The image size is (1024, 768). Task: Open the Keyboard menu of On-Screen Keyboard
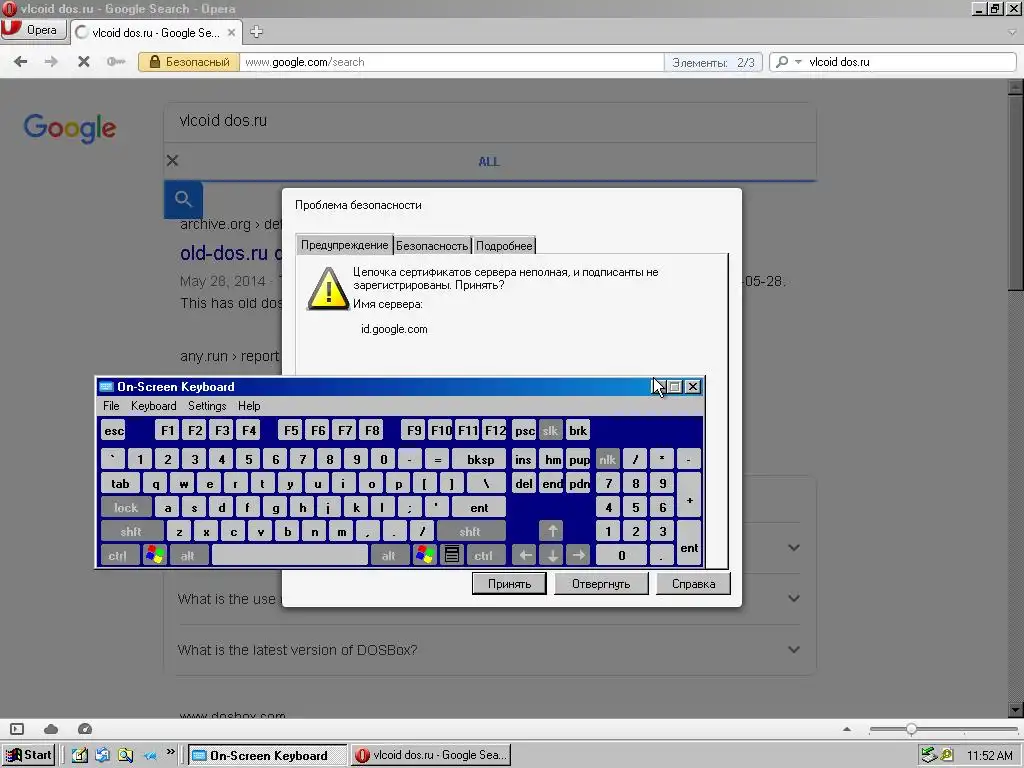(x=153, y=406)
